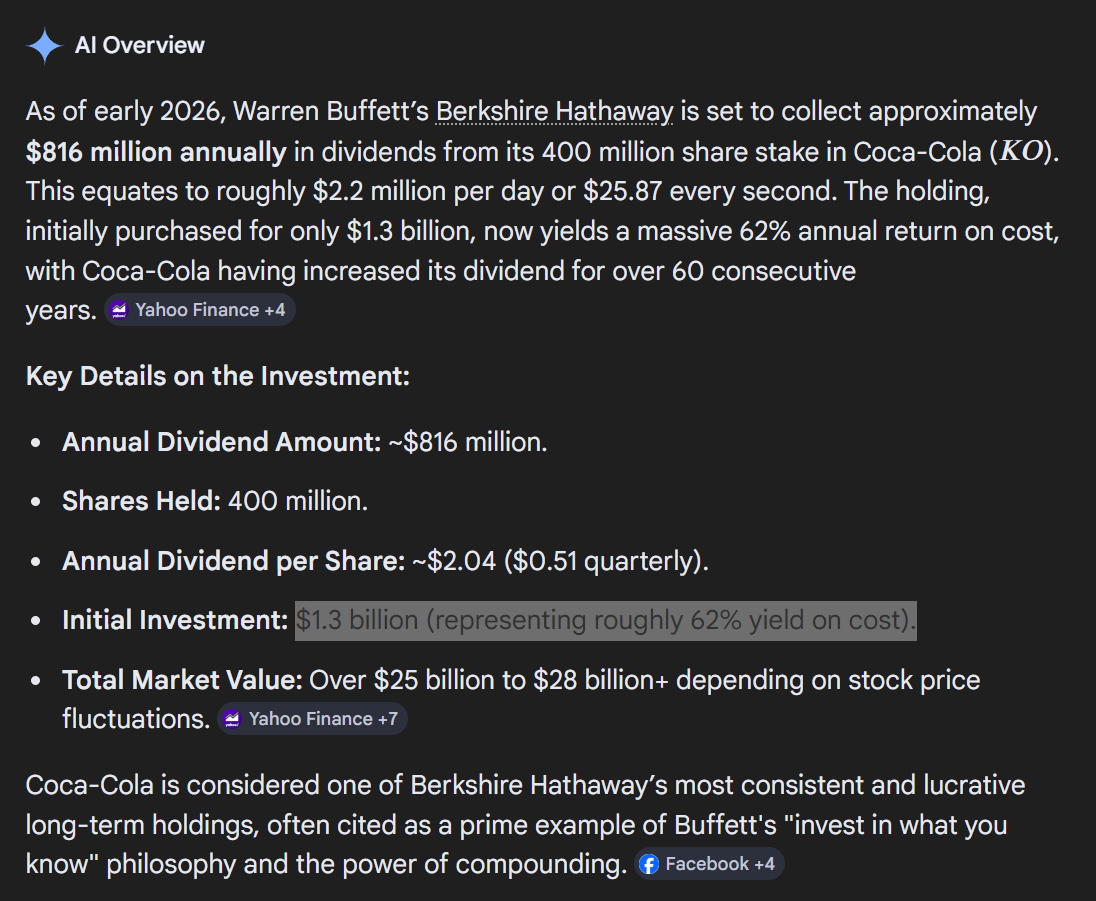The image size is (1096, 901).
Task: Click Yahoo Finance icon in +7 chip
Action: [233, 719]
